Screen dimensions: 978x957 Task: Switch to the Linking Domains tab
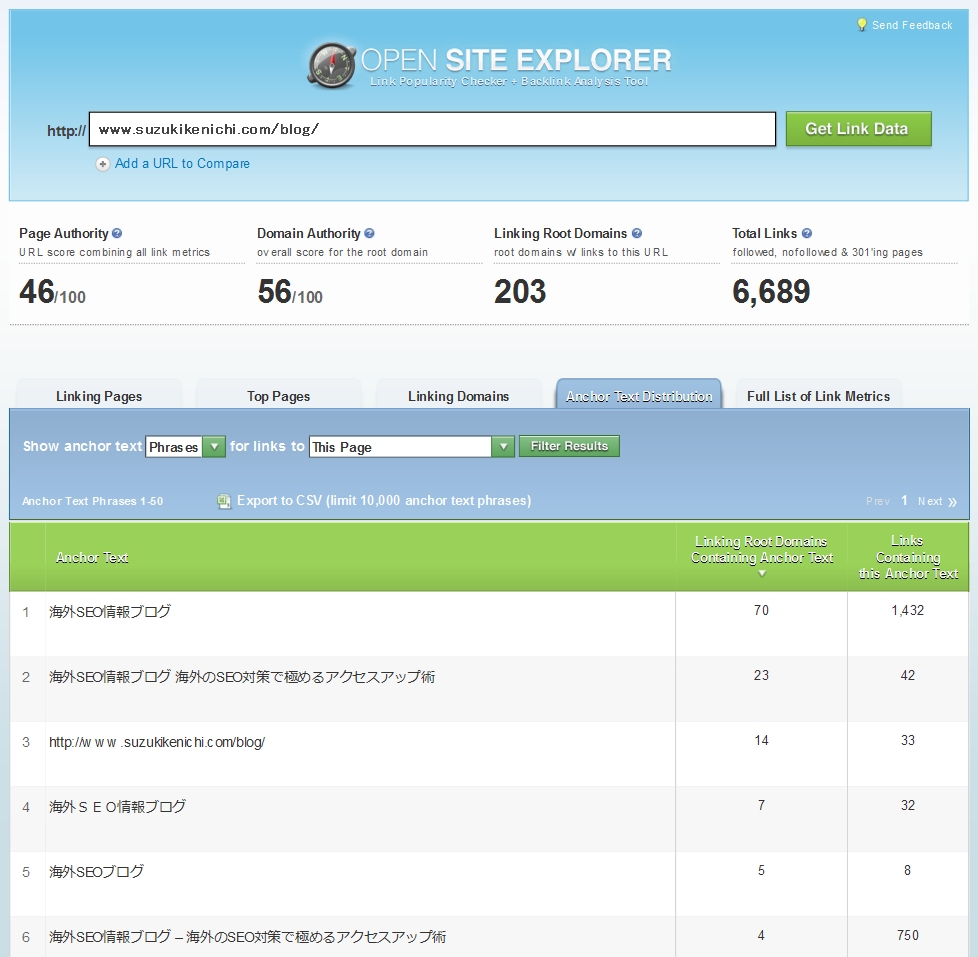pos(458,394)
